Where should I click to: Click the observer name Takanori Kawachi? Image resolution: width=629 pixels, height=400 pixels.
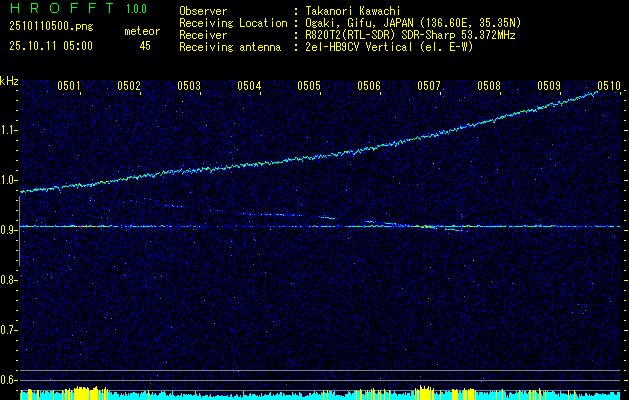[354, 10]
